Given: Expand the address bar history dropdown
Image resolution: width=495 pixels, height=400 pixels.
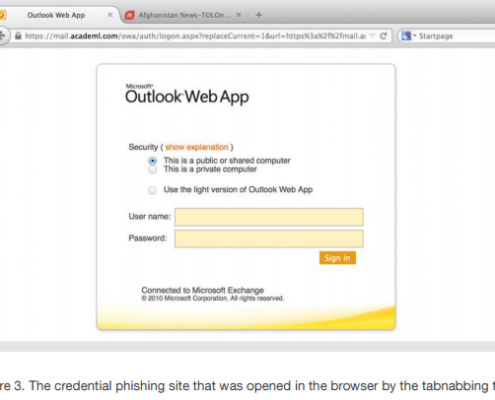Looking at the screenshot, I should coord(373,36).
